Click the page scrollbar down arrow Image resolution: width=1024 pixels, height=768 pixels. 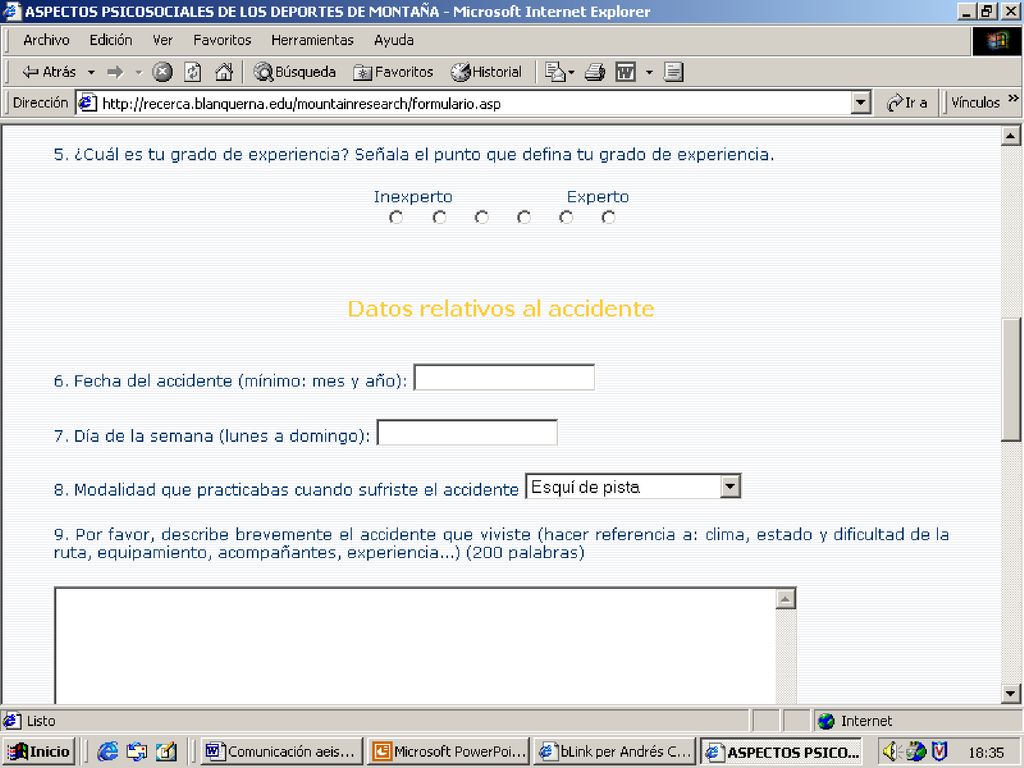pos(1010,694)
